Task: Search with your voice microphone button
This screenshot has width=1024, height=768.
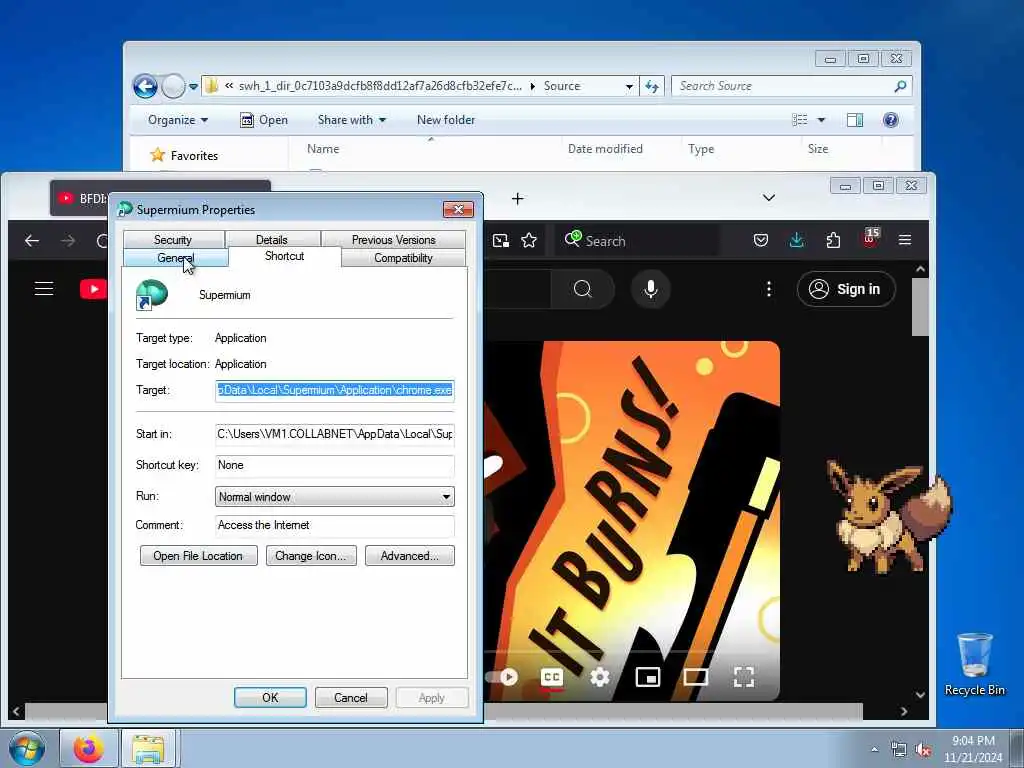Action: [651, 289]
